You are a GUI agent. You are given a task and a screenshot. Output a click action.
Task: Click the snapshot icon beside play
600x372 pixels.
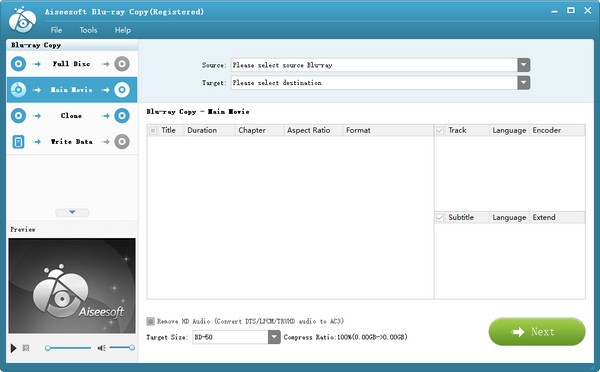[x=26, y=348]
